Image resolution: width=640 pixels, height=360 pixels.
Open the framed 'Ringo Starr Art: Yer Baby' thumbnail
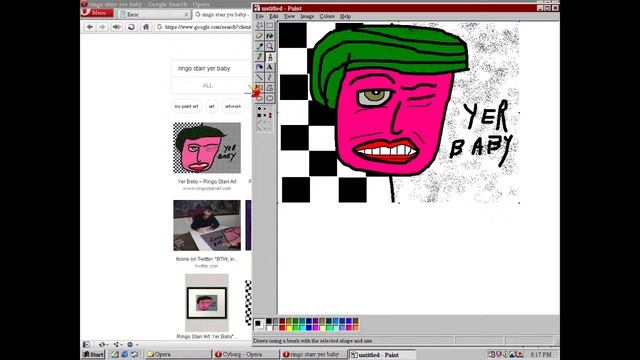pyautogui.click(x=207, y=302)
